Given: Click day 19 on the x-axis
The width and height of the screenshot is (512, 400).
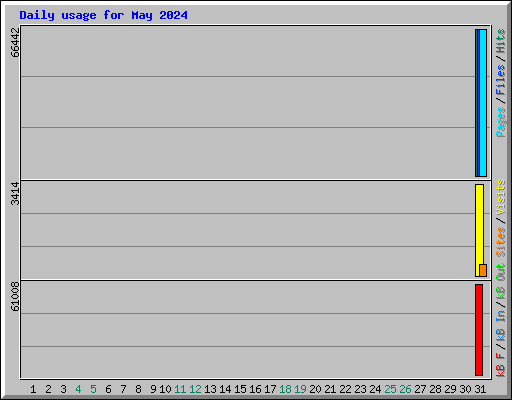Looking at the screenshot, I should (300, 389).
